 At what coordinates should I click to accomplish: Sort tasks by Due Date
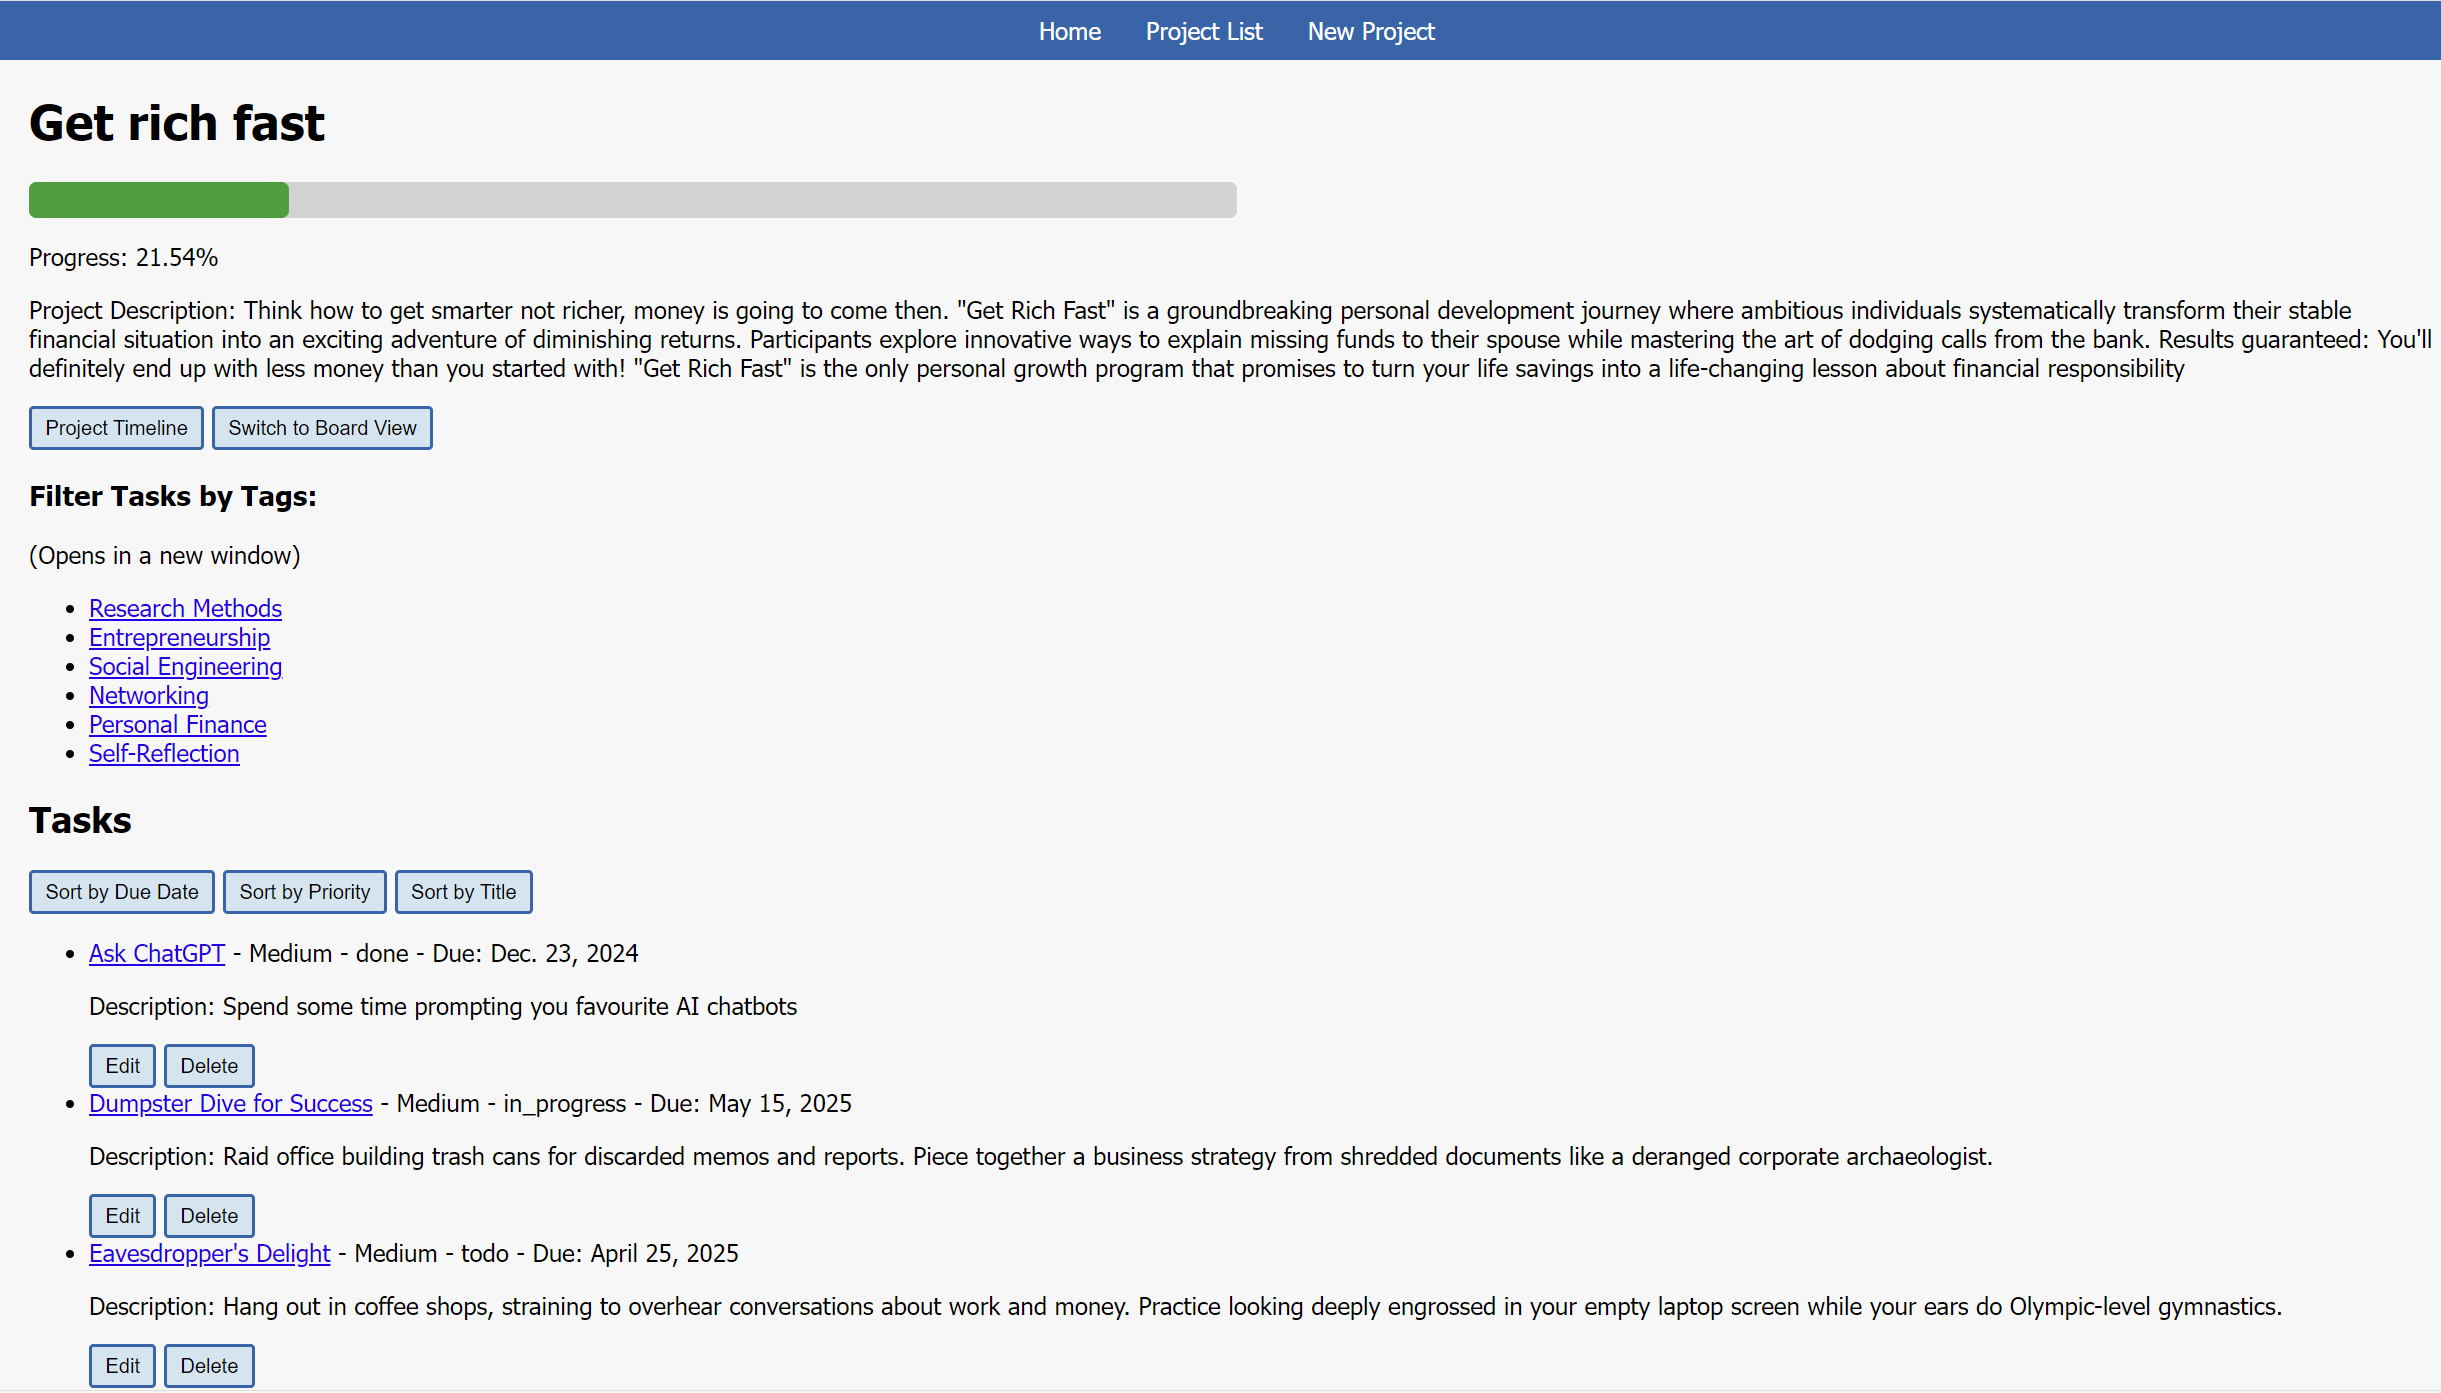[122, 892]
